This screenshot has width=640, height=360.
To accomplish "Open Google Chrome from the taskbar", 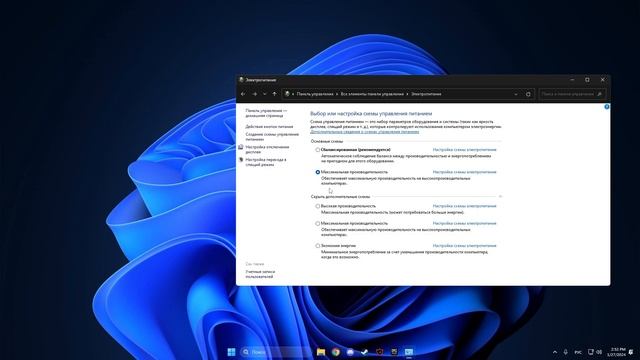I will [x=336, y=352].
